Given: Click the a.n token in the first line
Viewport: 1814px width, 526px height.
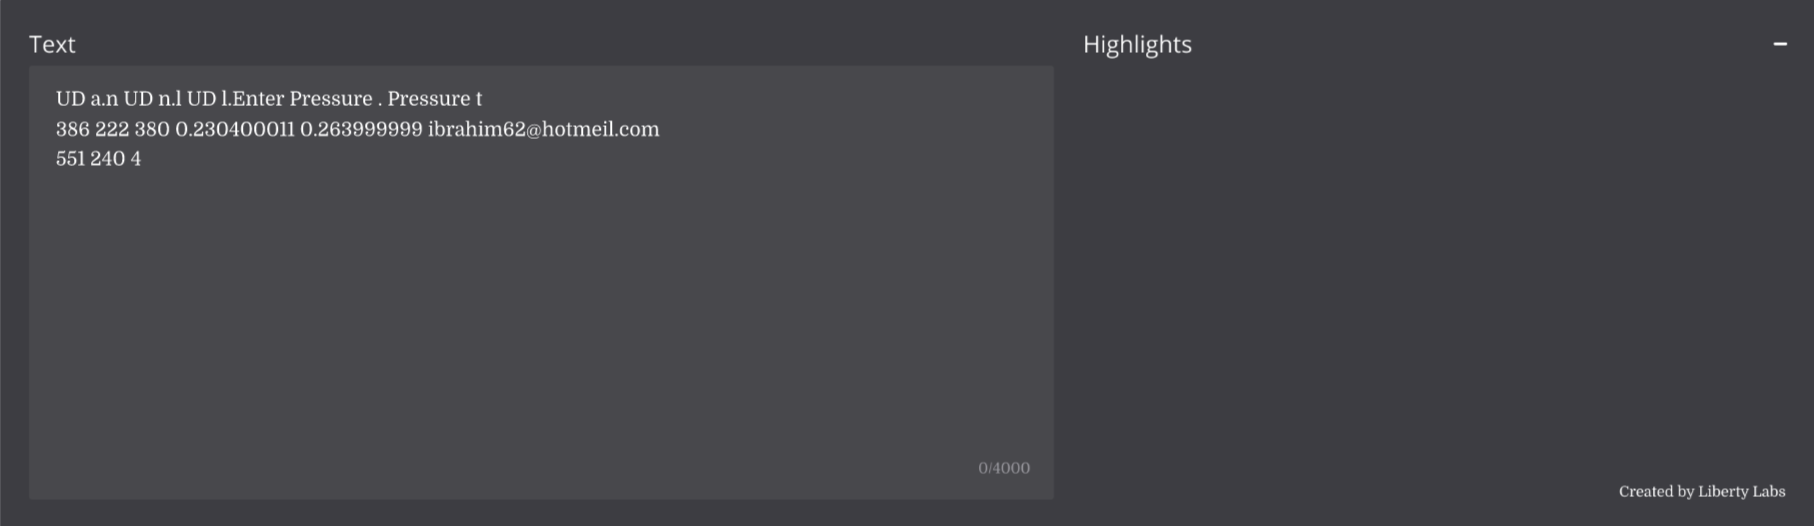Looking at the screenshot, I should click(104, 99).
